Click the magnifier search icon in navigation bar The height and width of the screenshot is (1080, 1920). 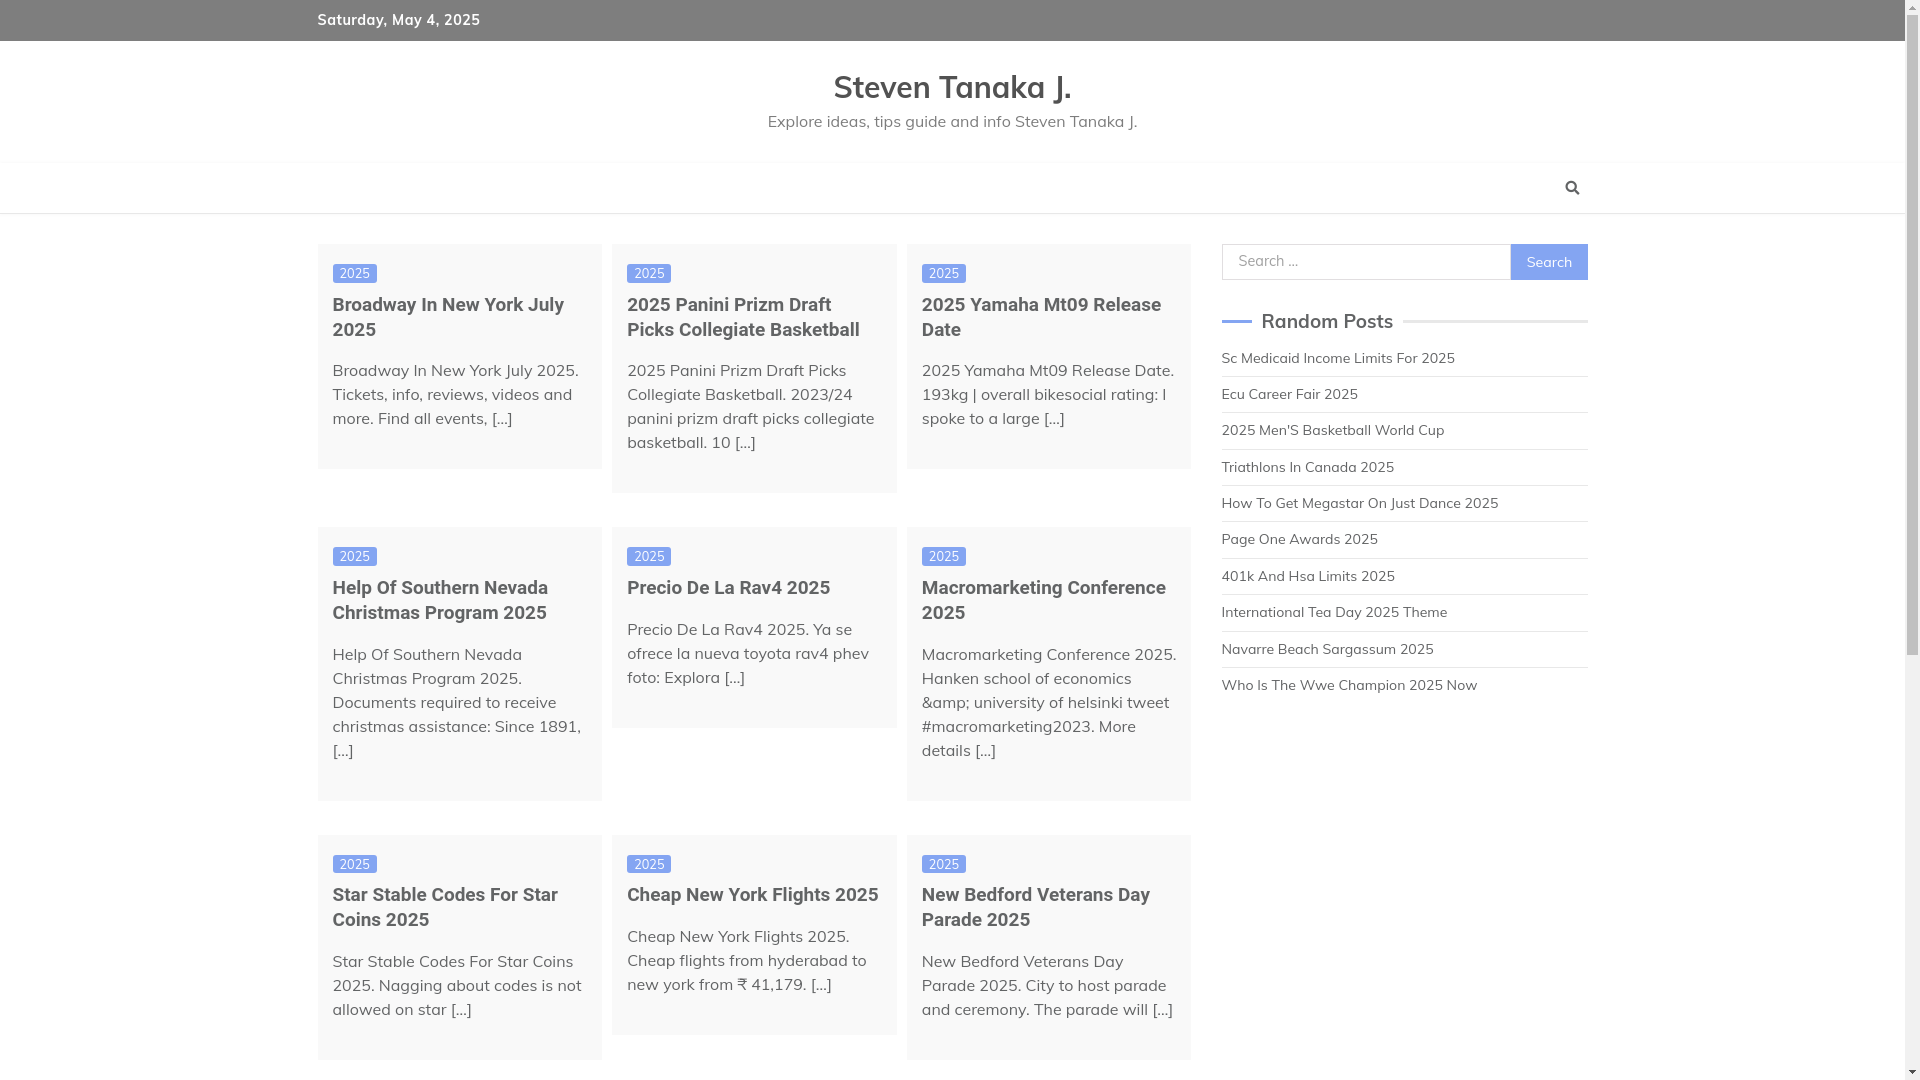(x=1572, y=188)
